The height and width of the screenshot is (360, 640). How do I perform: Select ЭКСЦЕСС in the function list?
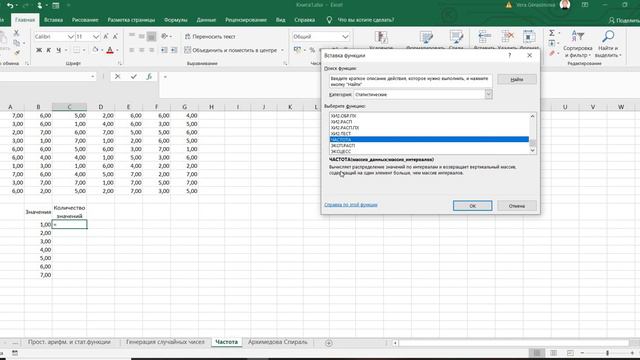click(x=429, y=151)
